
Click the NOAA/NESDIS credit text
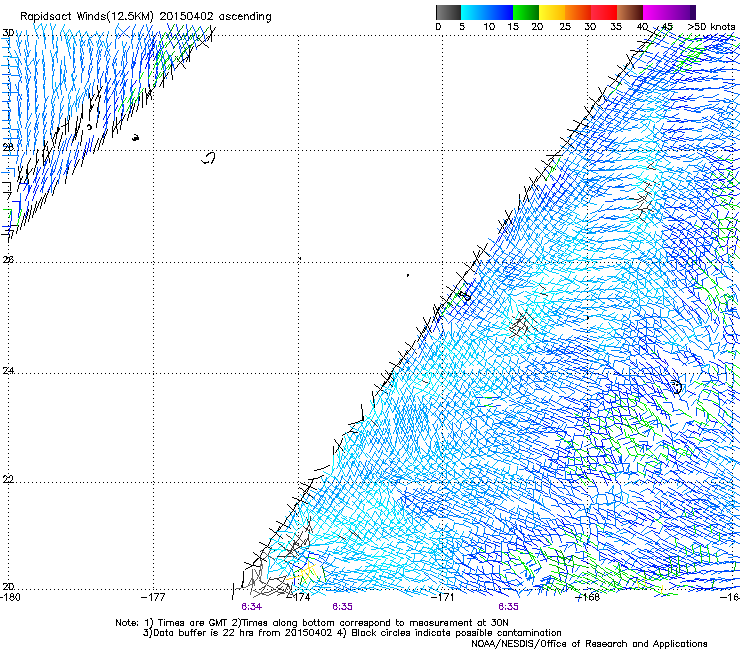589,644
